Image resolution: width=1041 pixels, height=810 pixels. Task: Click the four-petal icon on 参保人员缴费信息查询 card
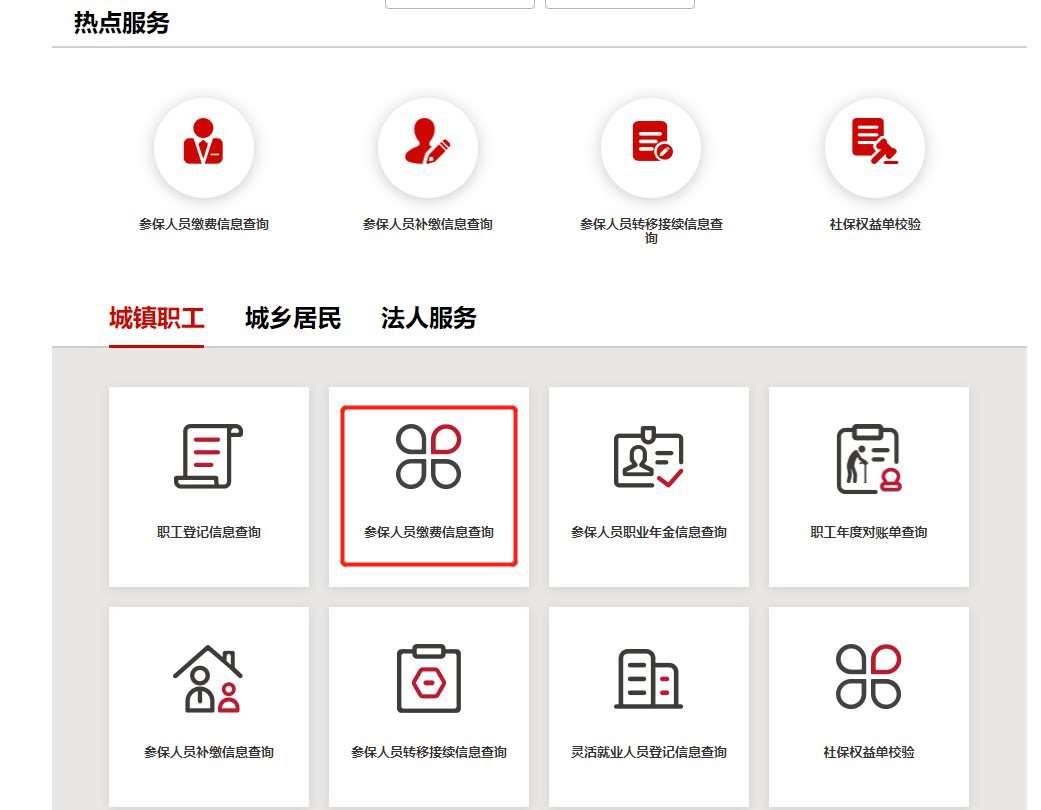click(x=428, y=456)
